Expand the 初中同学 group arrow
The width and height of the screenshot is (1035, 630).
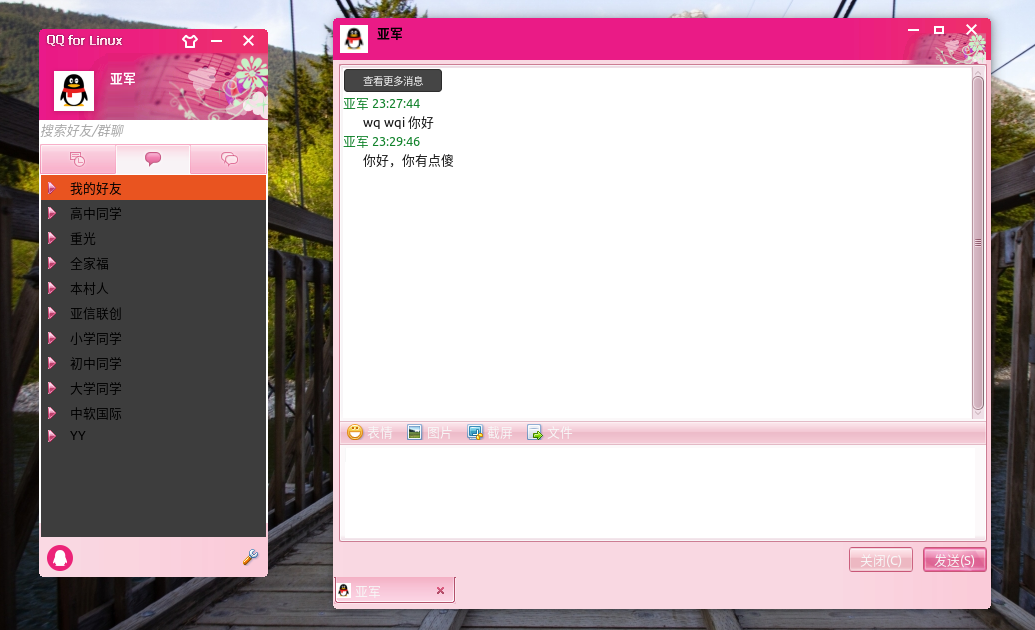(52, 363)
